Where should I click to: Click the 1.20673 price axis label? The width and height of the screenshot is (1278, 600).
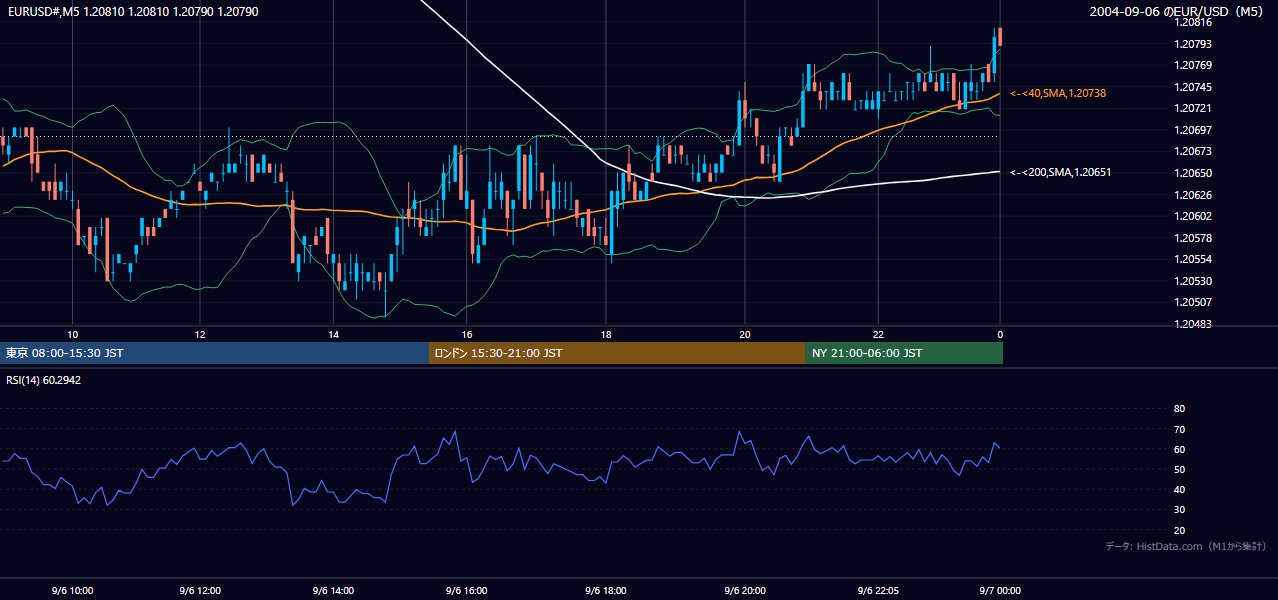click(x=1192, y=151)
